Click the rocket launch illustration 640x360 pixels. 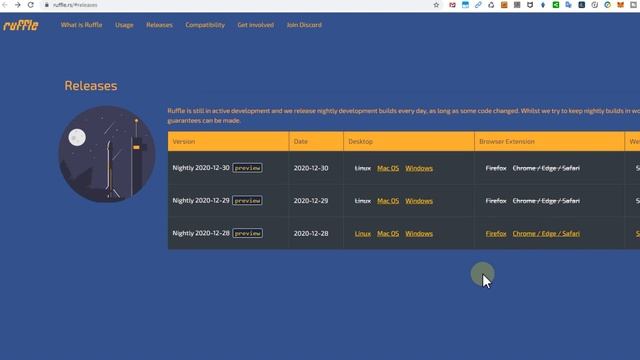click(107, 154)
